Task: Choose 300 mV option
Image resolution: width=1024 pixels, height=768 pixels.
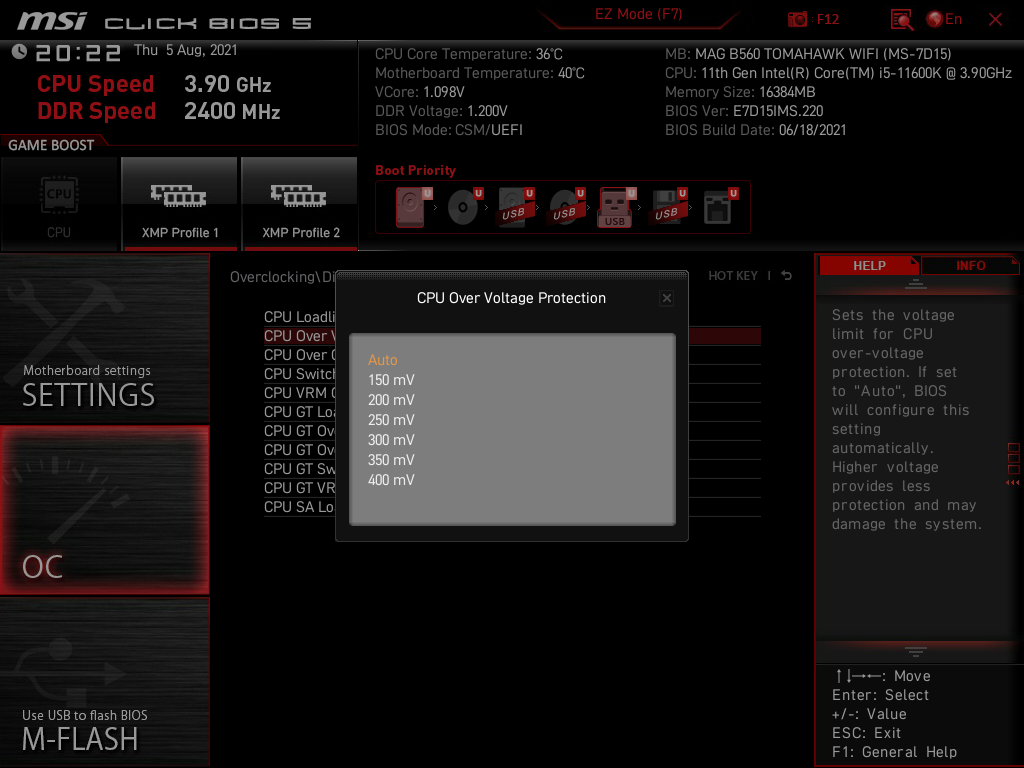Action: coord(391,440)
